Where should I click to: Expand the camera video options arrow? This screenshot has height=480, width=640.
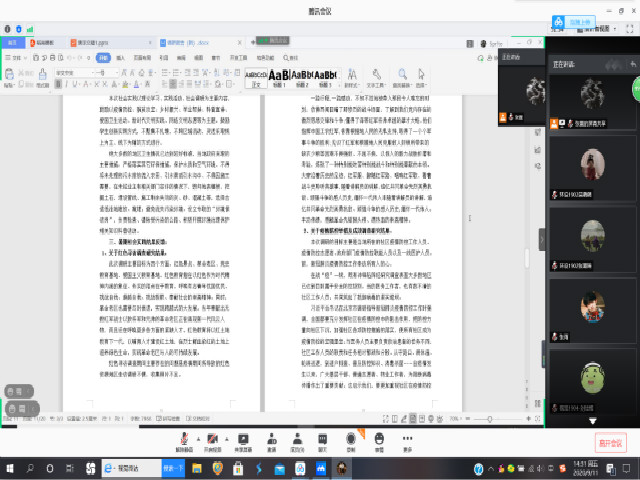227,439
